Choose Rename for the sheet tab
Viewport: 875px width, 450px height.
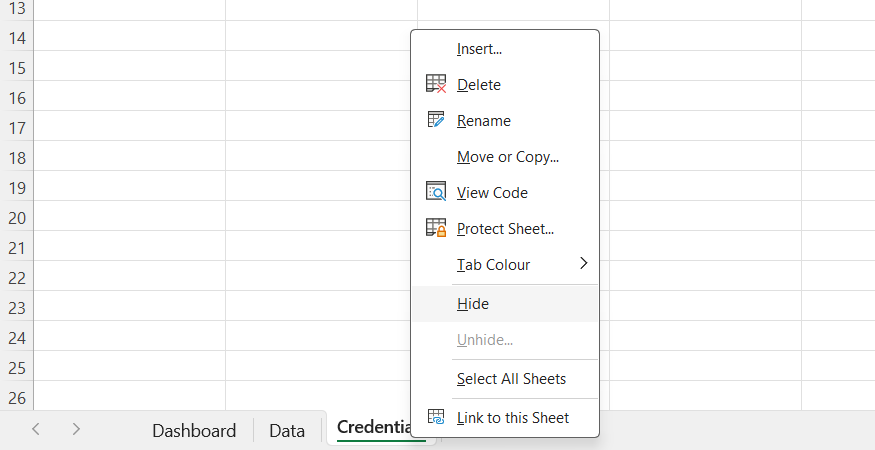(x=505, y=121)
